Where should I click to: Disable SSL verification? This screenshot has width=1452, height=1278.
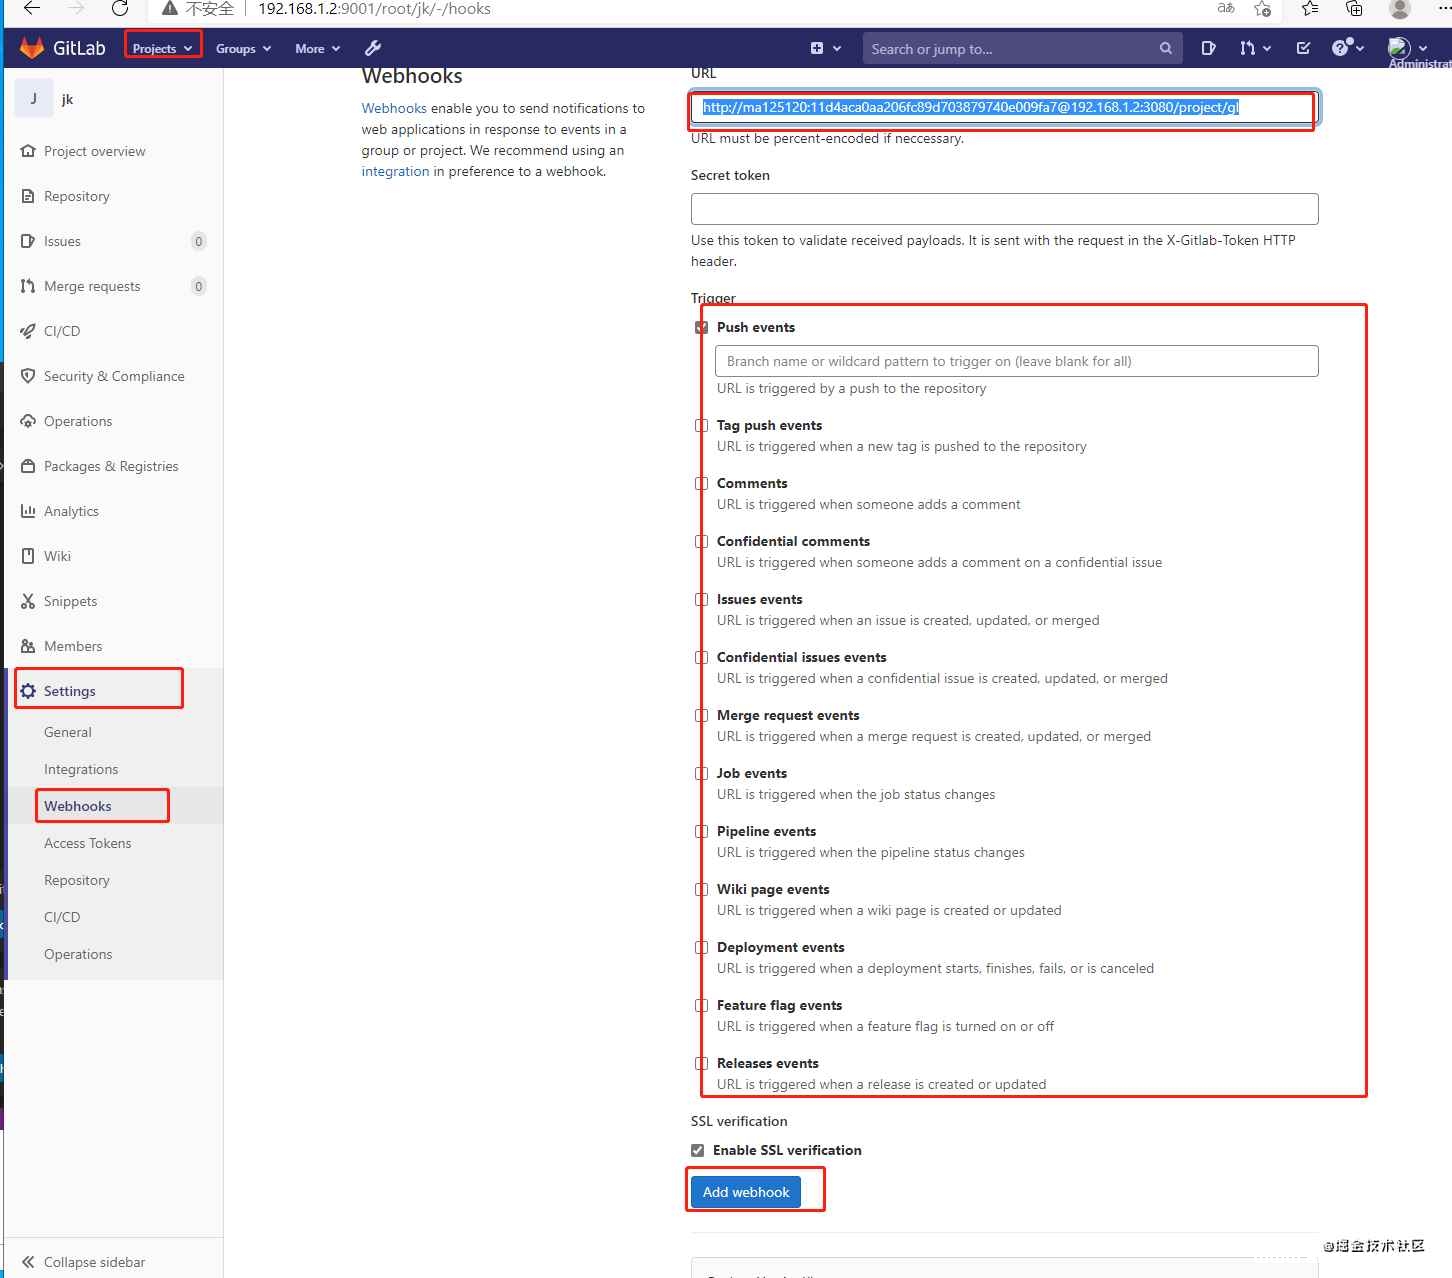click(x=697, y=1150)
